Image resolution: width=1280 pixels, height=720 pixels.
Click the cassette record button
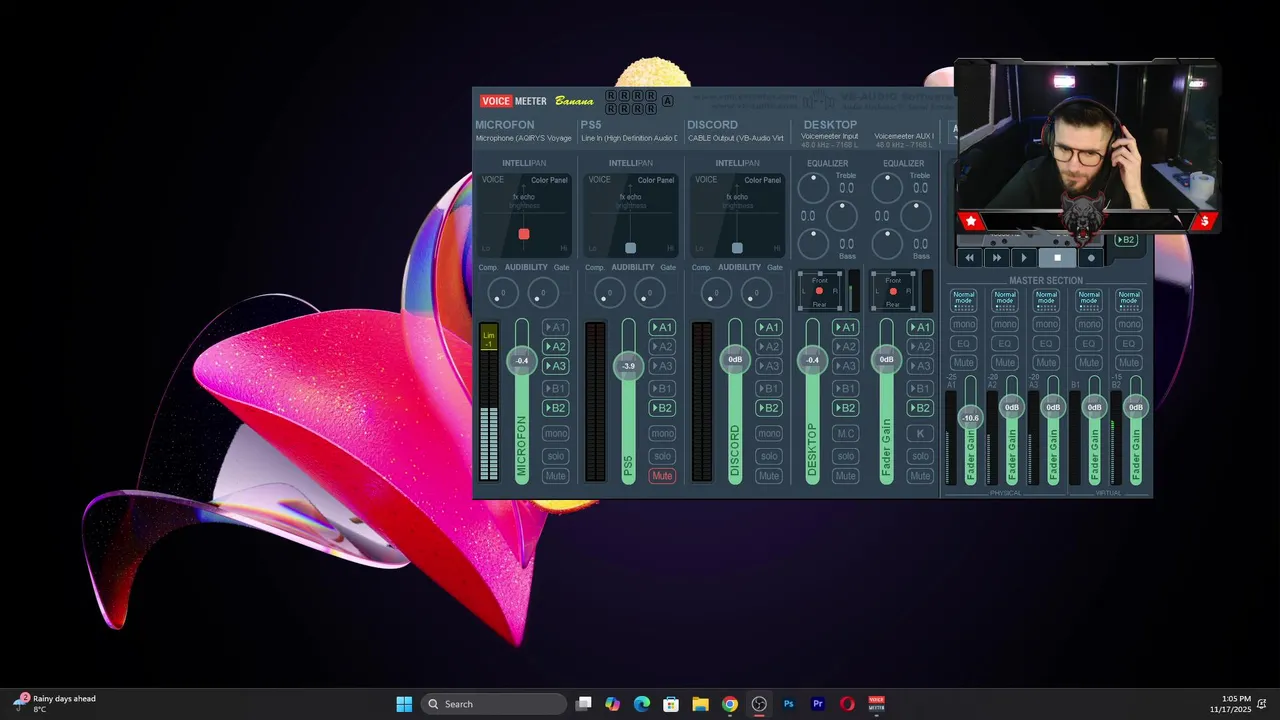(x=1091, y=258)
